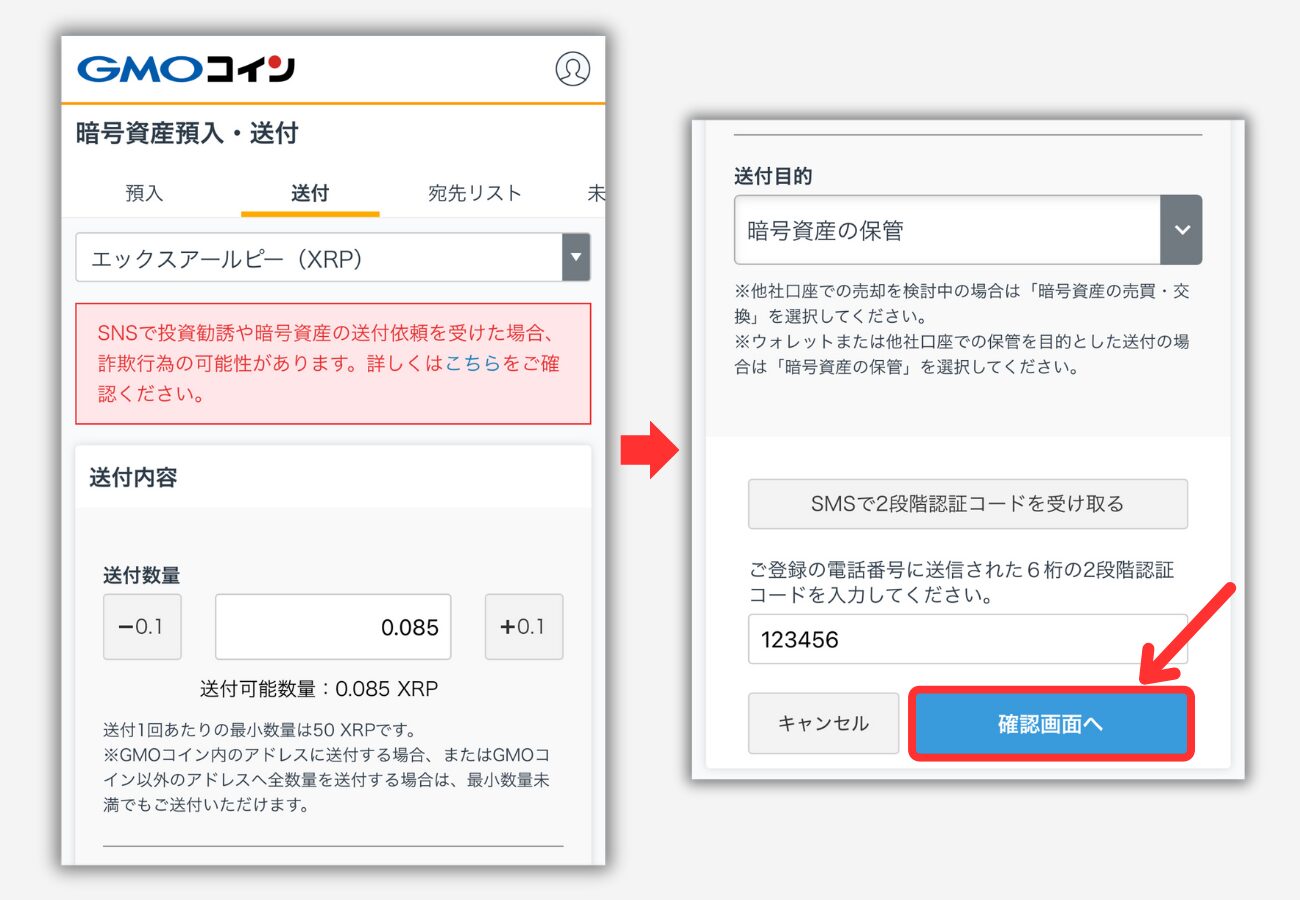The image size is (1300, 900).
Task: Click the 送付数量 input showing 0.085
Action: pyautogui.click(x=333, y=627)
